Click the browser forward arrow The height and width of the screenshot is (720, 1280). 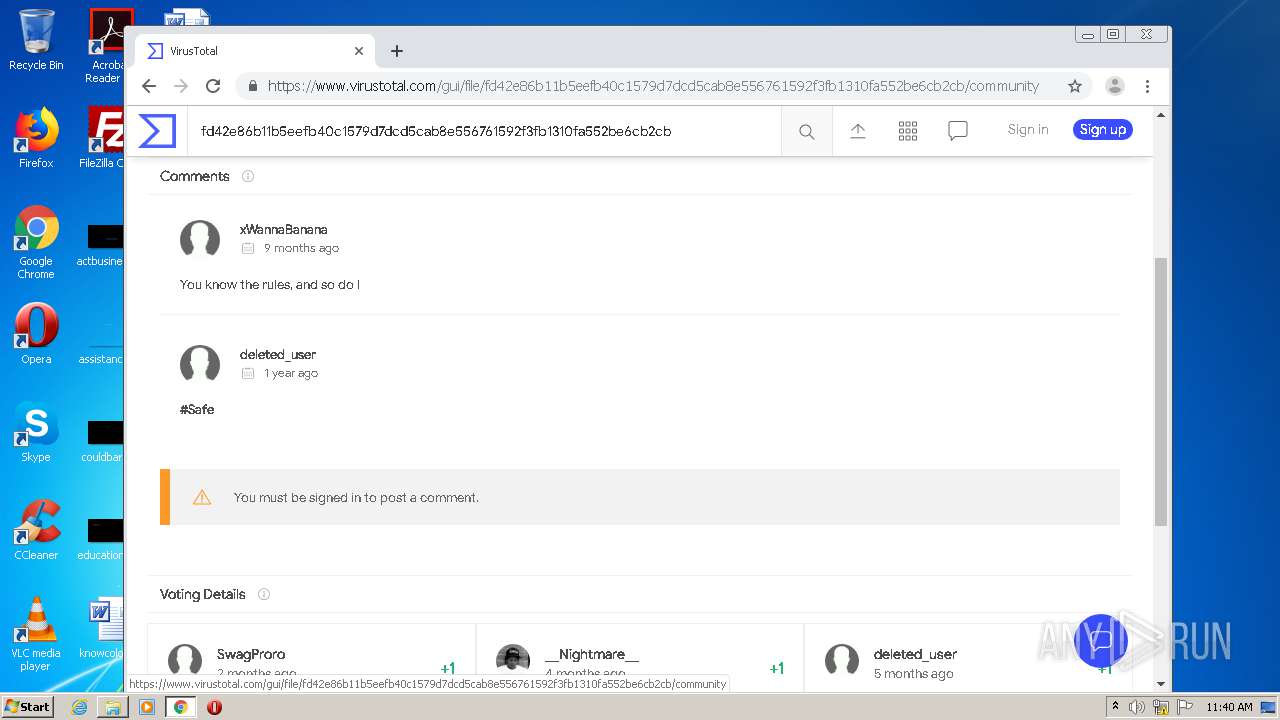click(181, 86)
